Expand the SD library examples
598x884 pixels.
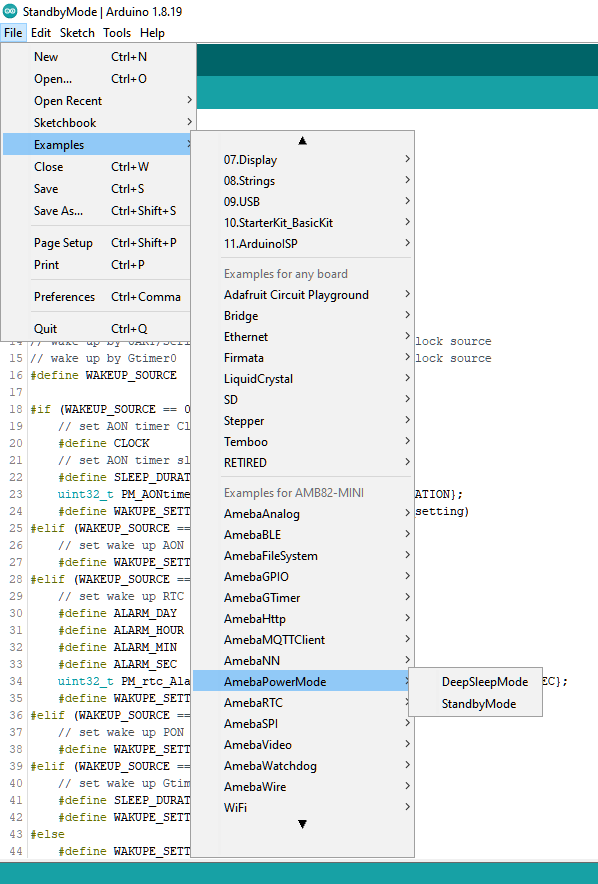pyautogui.click(x=303, y=400)
